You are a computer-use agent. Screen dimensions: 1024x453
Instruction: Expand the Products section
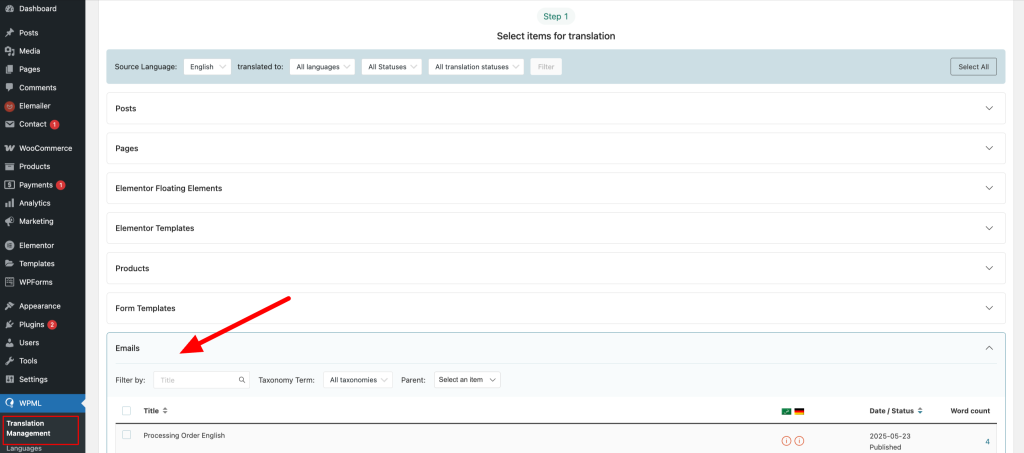[556, 268]
